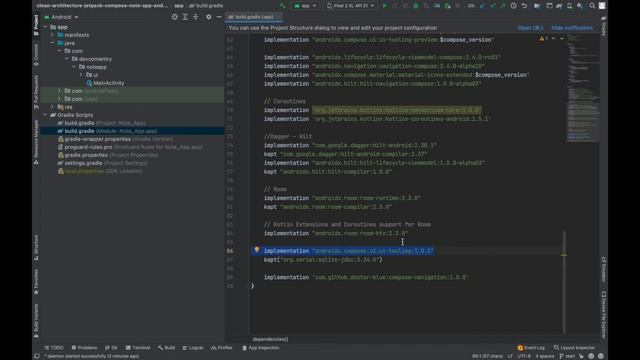
Task: Select the build.gradle (app) editor tab
Action: [254, 17]
